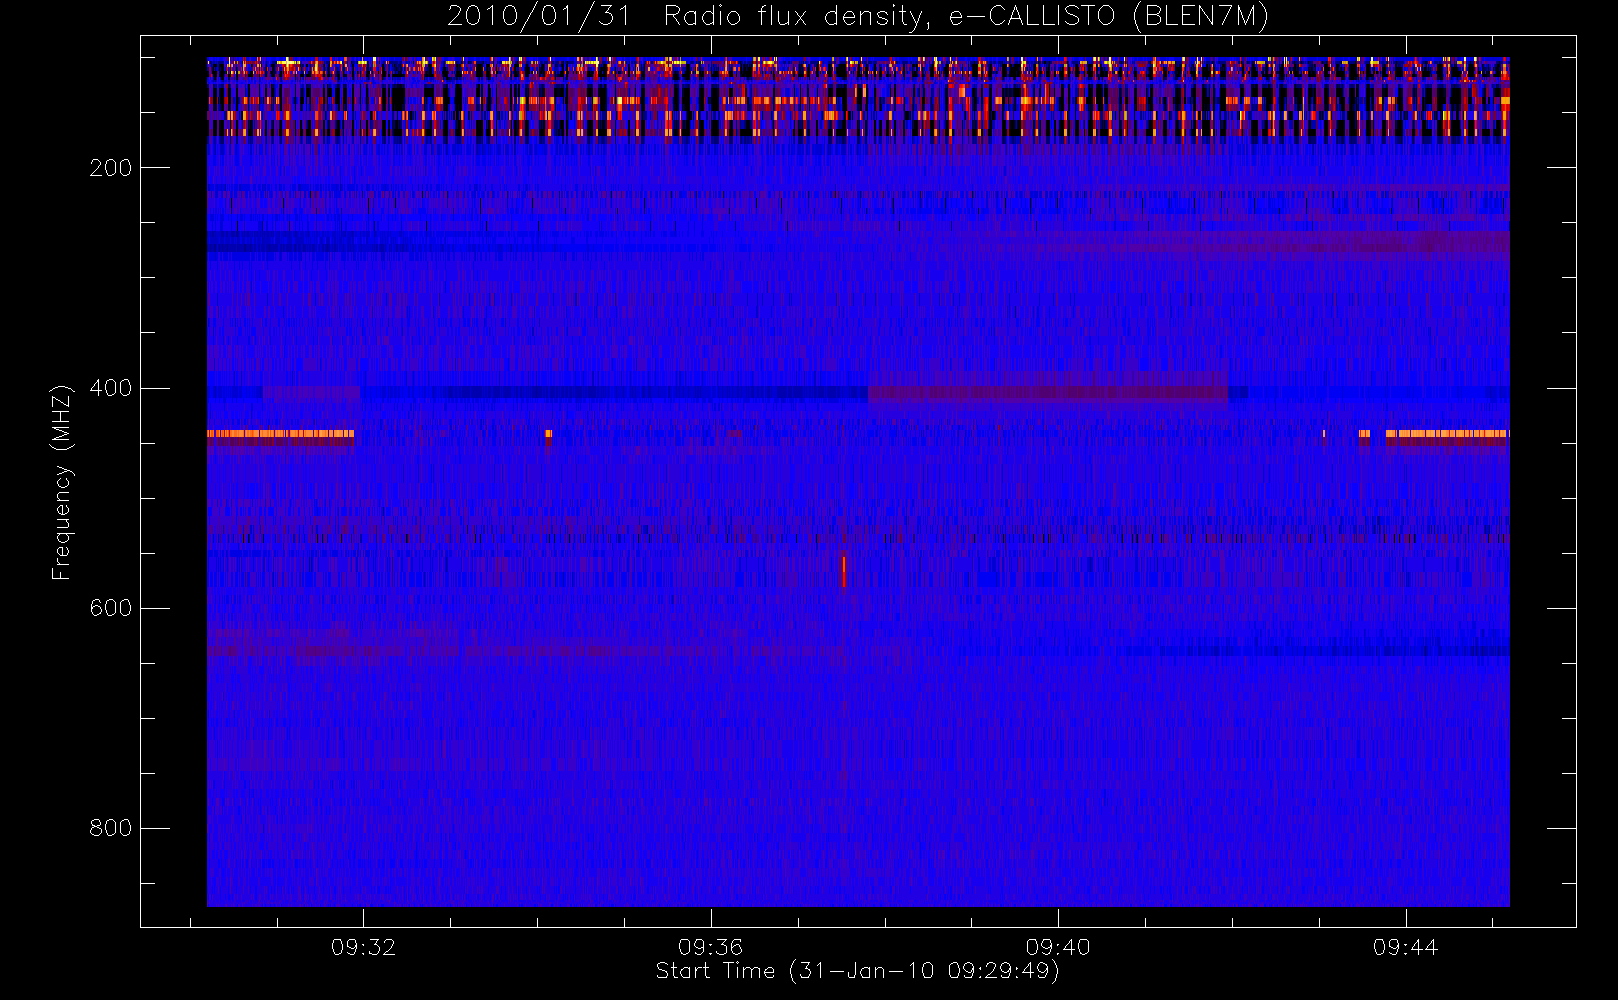1618x1000 pixels.
Task: Click the 09:44 time tick label
Action: point(1405,946)
